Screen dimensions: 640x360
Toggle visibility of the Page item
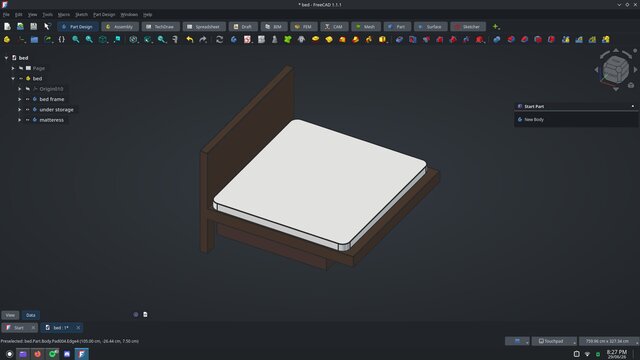pyautogui.click(x=21, y=68)
